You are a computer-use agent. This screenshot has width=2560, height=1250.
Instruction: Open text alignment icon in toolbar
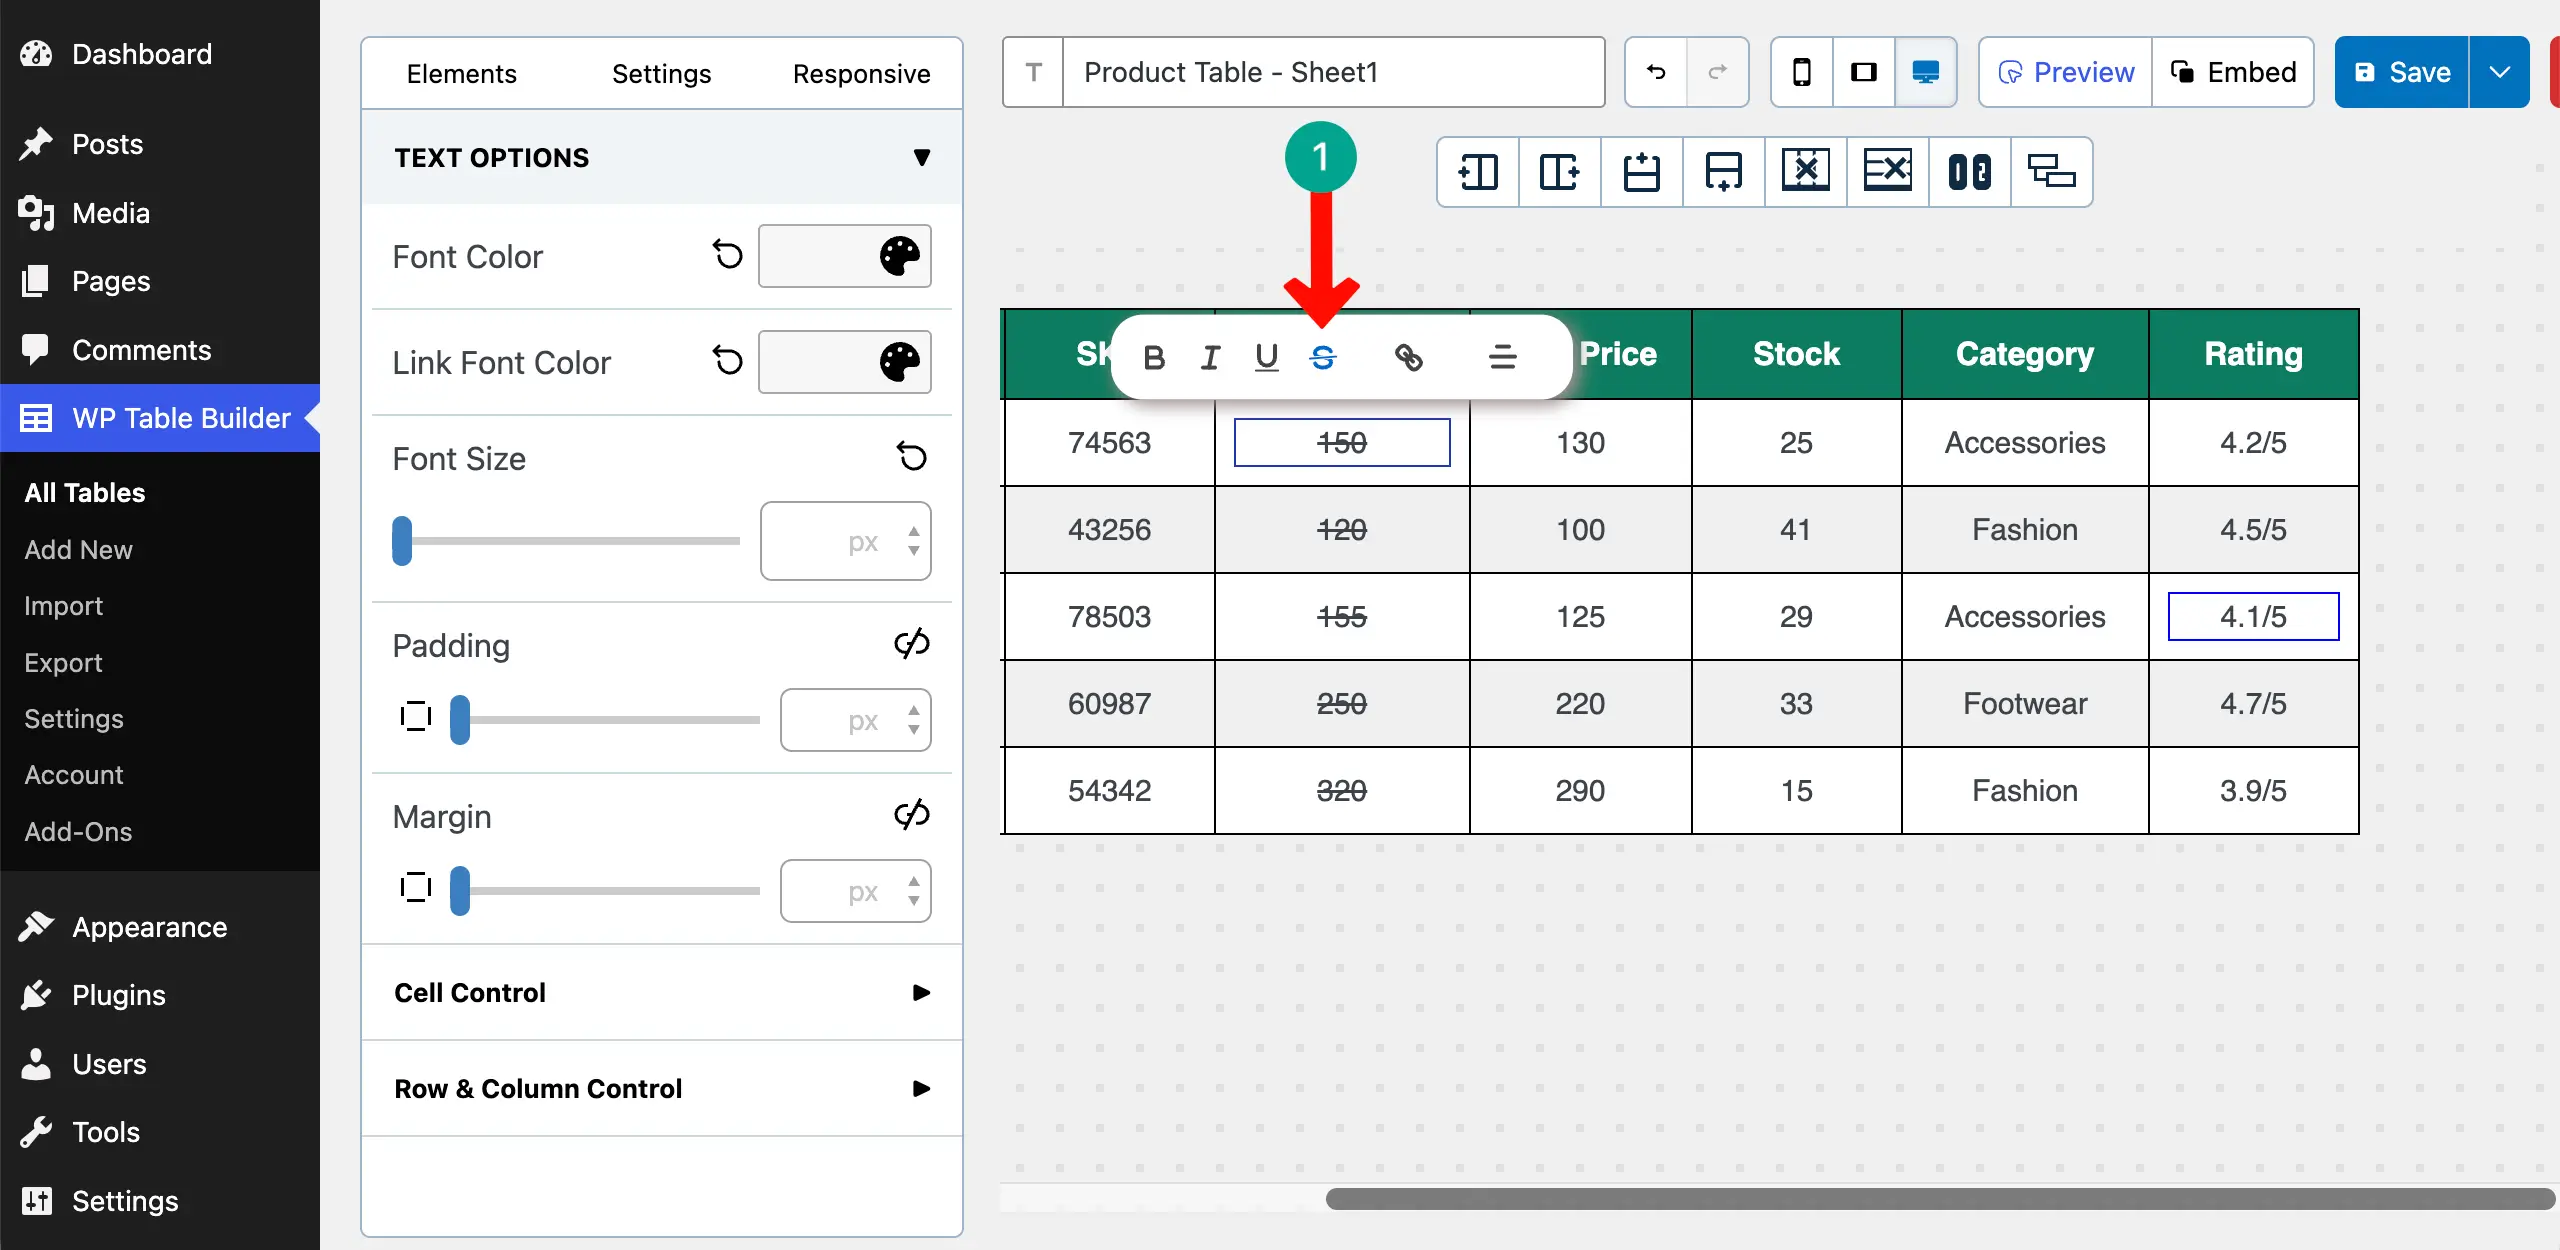(x=1502, y=357)
